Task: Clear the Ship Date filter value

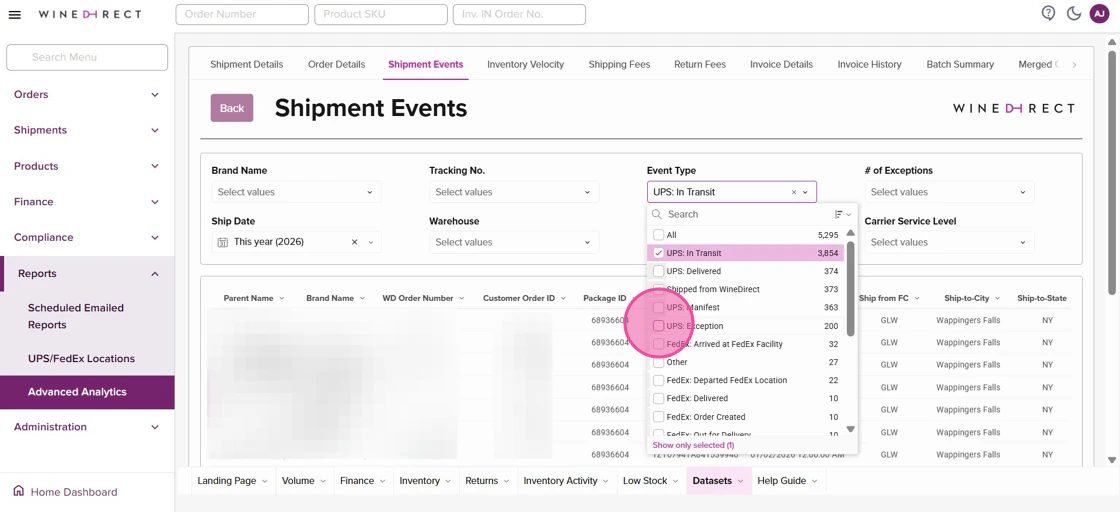Action: point(354,242)
